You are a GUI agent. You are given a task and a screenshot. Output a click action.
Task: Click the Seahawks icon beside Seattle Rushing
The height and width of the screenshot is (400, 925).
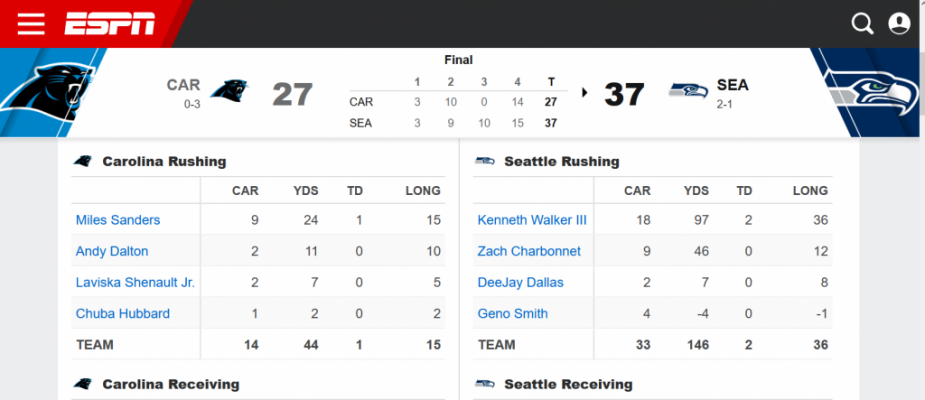tap(485, 161)
